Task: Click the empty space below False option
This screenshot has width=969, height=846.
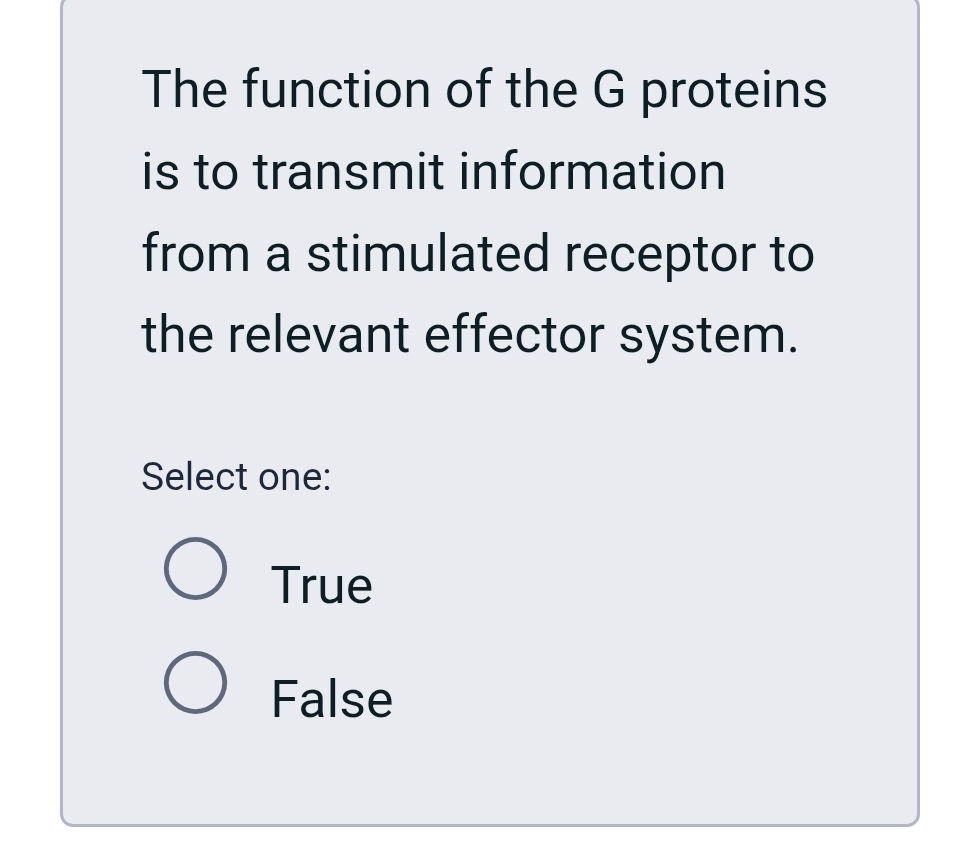Action: (x=480, y=780)
